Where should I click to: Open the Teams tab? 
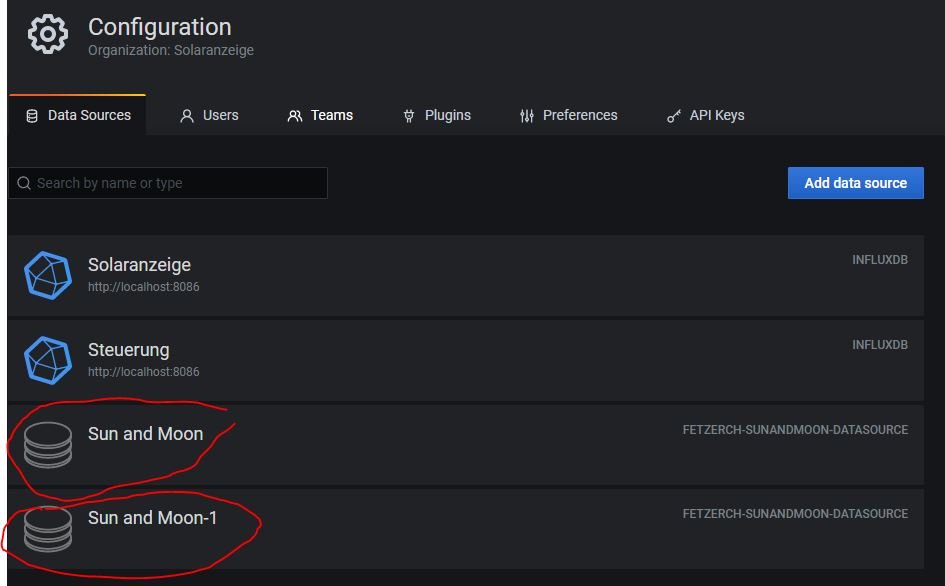[x=320, y=115]
